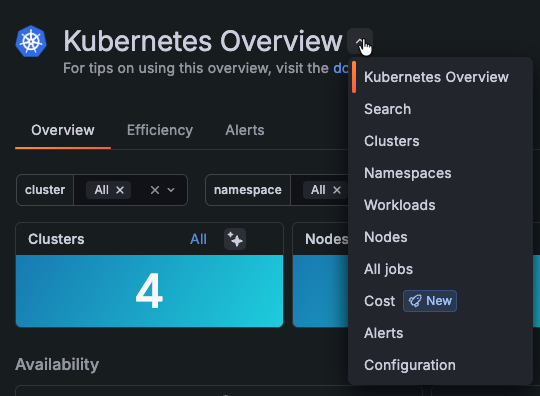The image size is (540, 396).
Task: Click the Kubernetes Overview page title
Action: [x=203, y=41]
